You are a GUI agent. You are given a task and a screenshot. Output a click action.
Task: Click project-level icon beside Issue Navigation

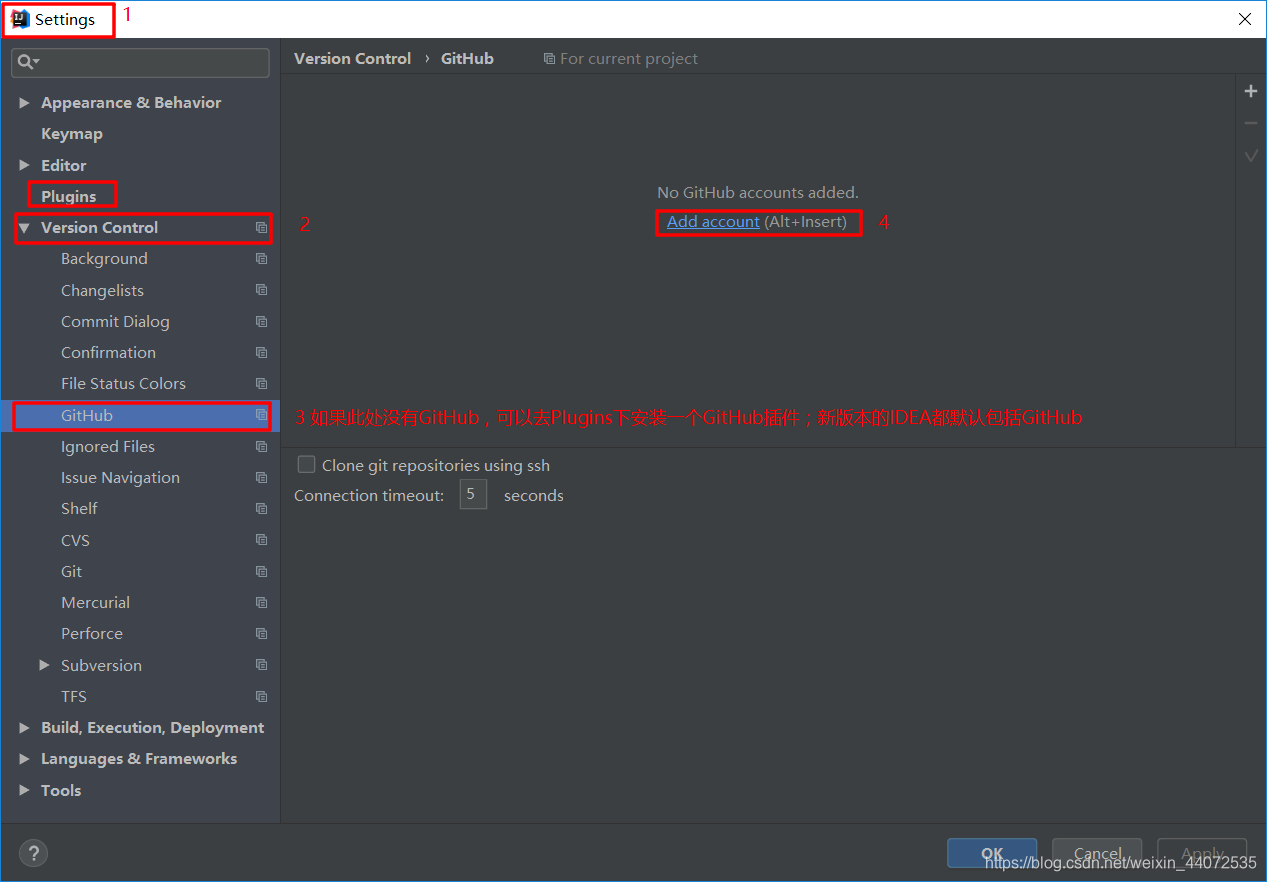(261, 478)
